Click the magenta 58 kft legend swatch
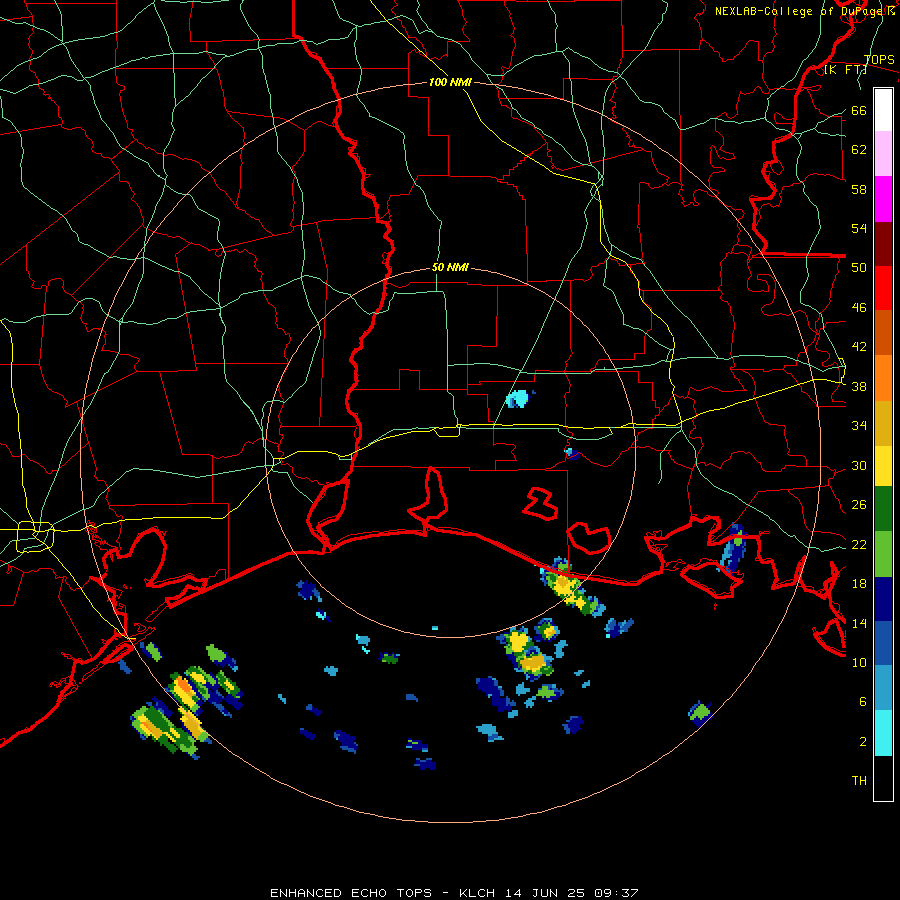The image size is (900, 900). [x=883, y=199]
